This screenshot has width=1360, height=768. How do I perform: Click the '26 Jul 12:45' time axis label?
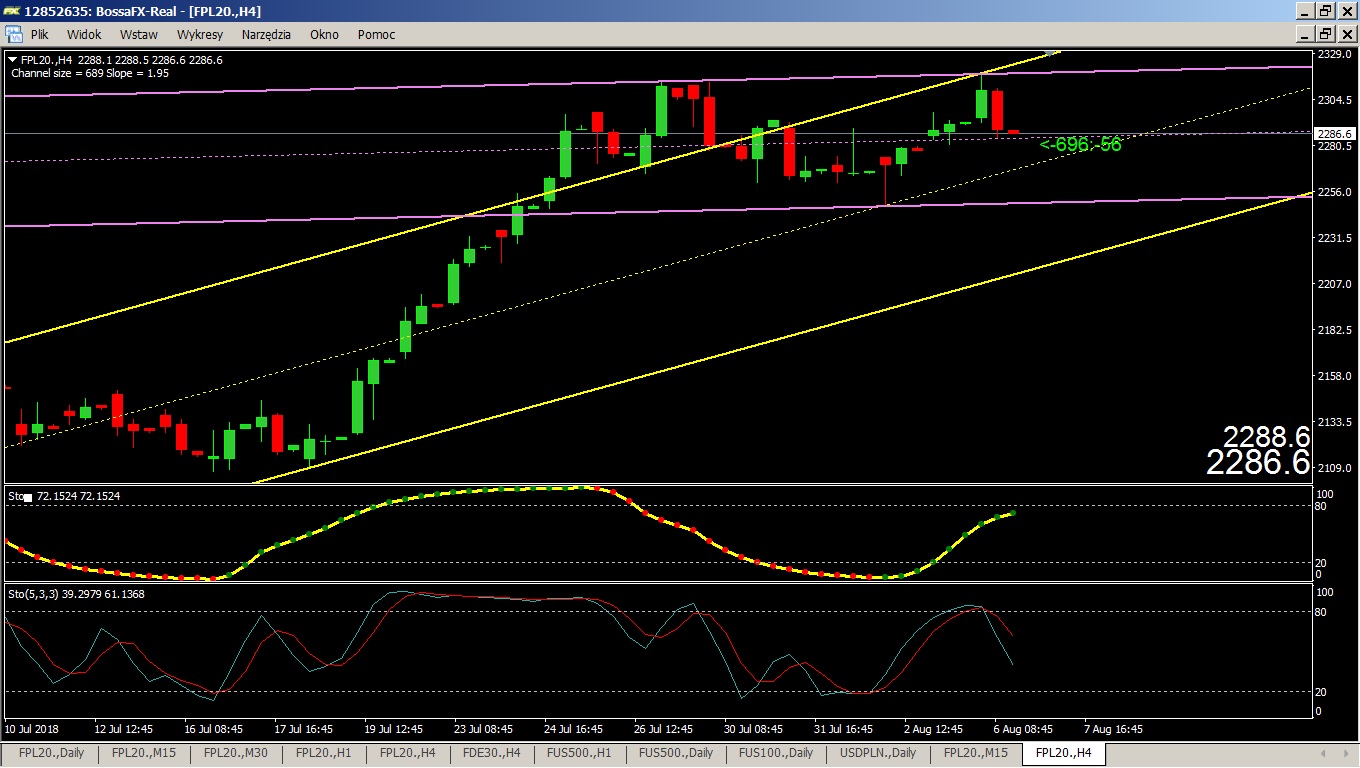pyautogui.click(x=664, y=729)
